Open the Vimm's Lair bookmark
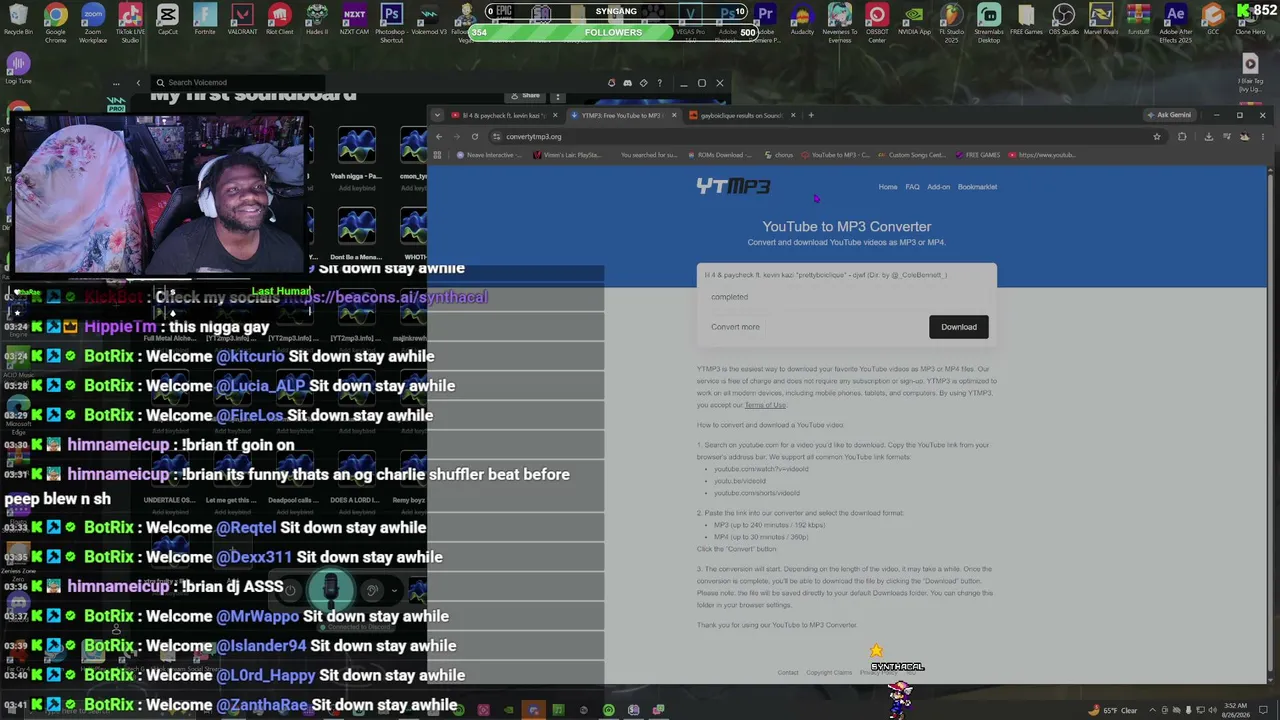The width and height of the screenshot is (1280, 720). click(x=568, y=155)
